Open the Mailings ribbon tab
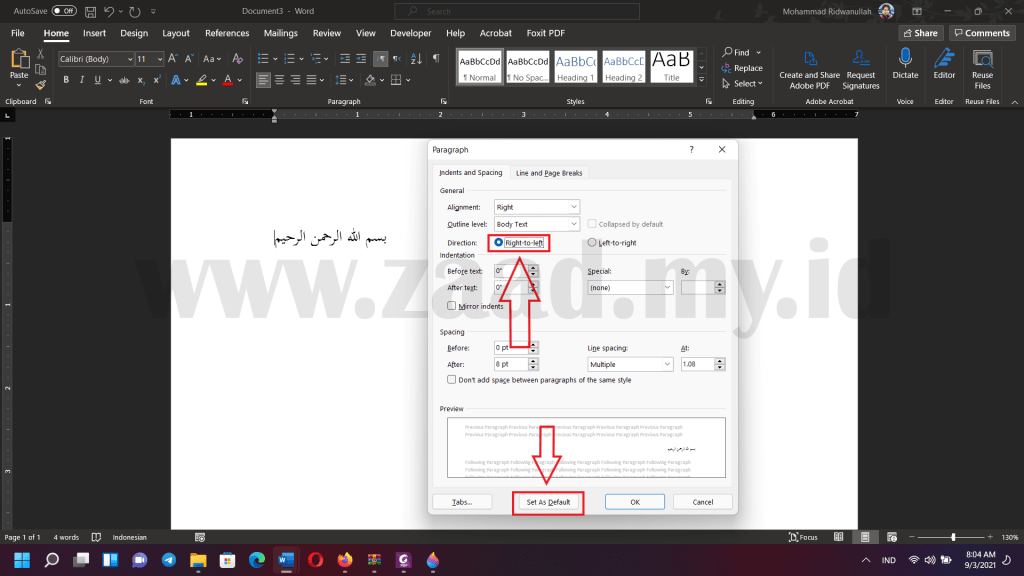The width and height of the screenshot is (1024, 576). [x=281, y=33]
